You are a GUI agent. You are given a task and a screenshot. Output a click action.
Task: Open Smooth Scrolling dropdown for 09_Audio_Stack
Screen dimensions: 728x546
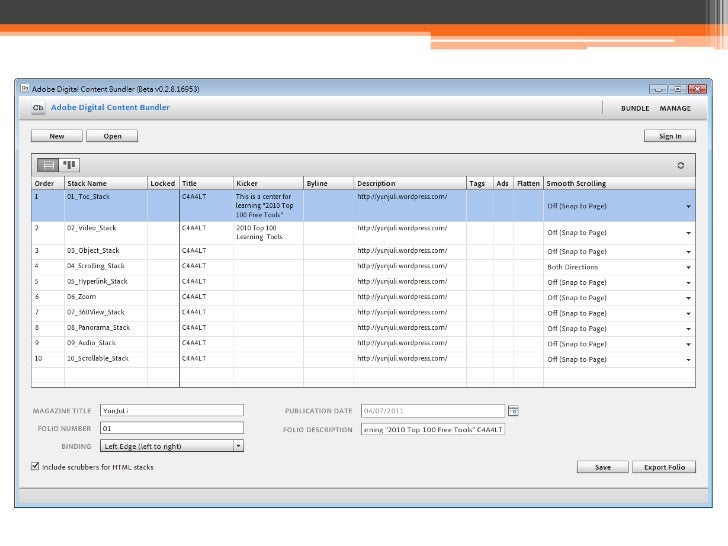coord(689,344)
